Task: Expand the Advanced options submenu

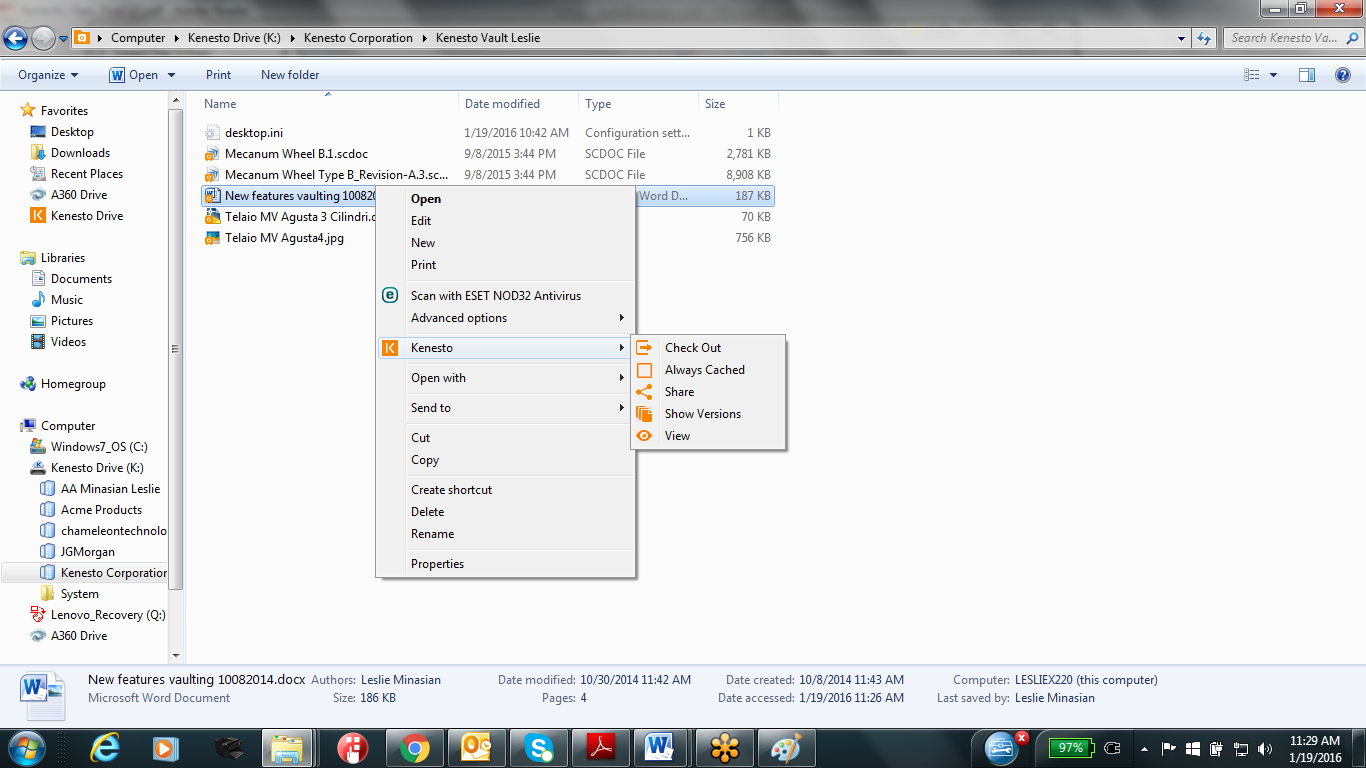Action: [505, 318]
